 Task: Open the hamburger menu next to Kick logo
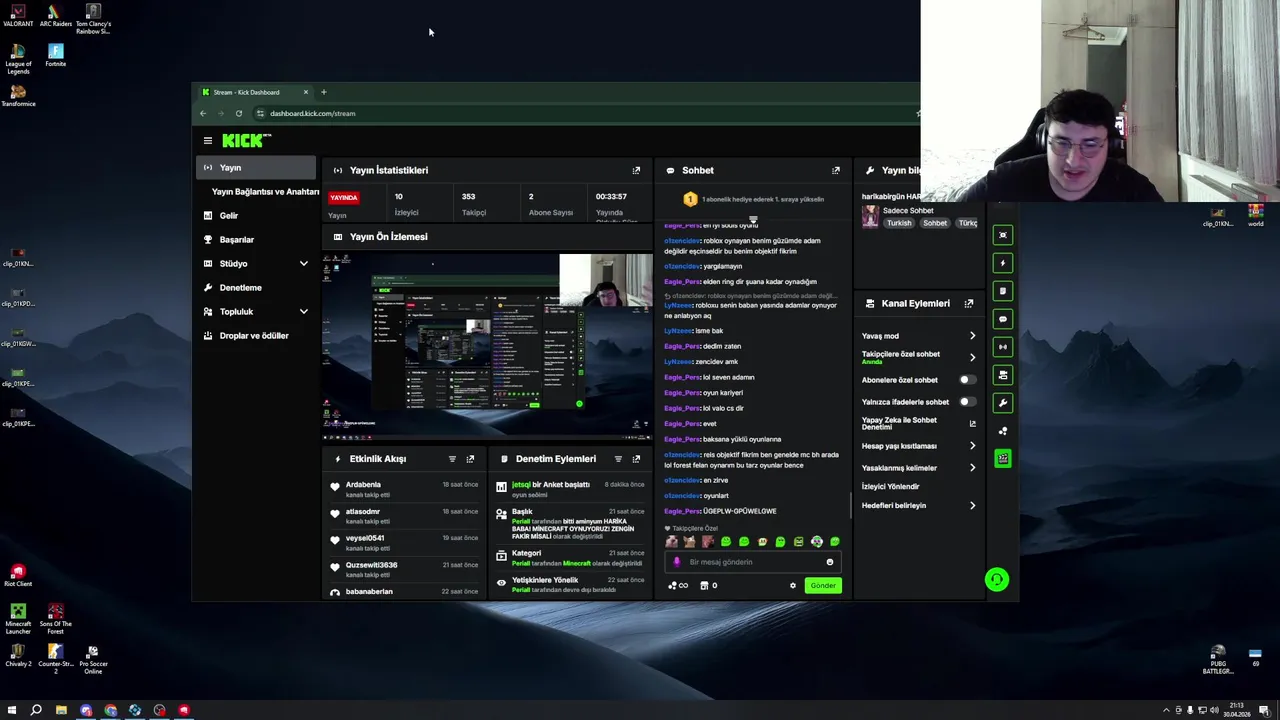[x=207, y=141]
